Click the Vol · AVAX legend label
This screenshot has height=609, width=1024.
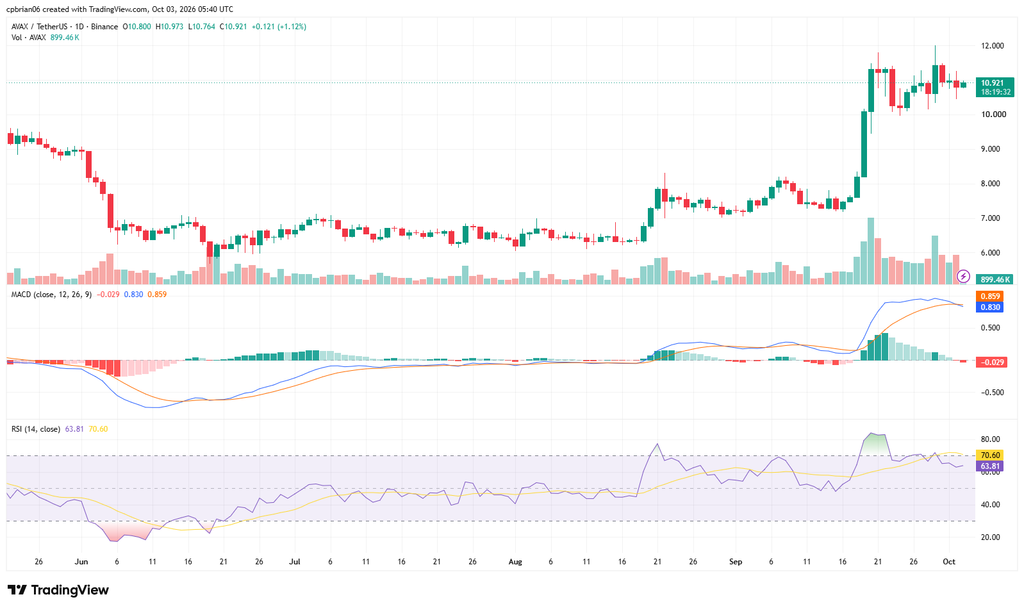click(29, 37)
